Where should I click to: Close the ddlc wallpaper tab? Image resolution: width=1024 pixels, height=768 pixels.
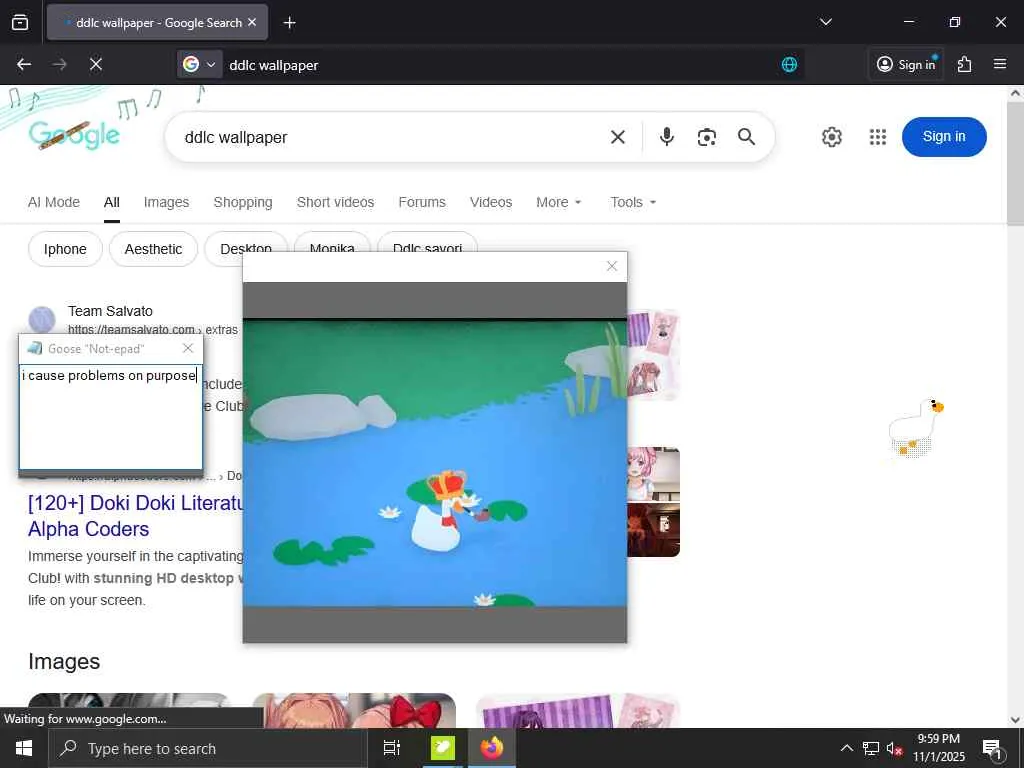(252, 22)
